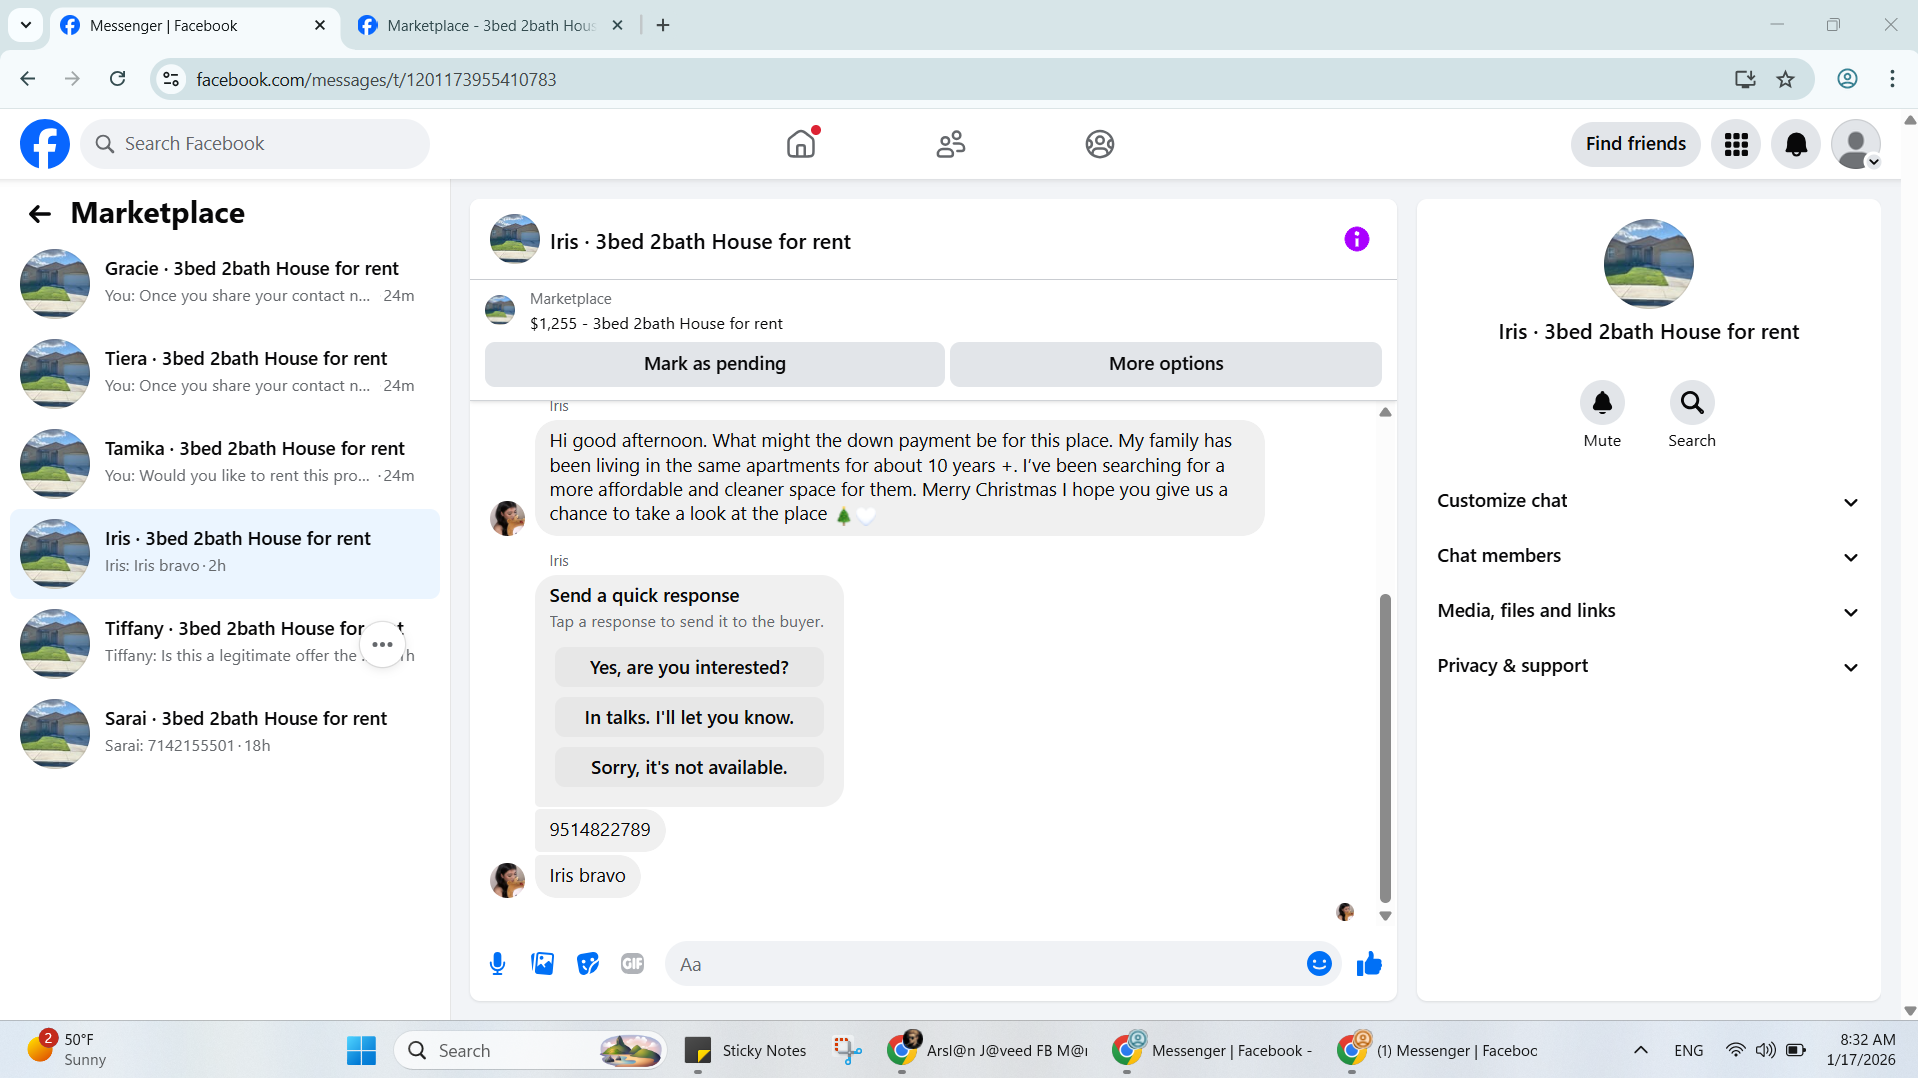Viewport: 1918px width, 1078px height.
Task: Go to Home feed icon
Action: 801,144
